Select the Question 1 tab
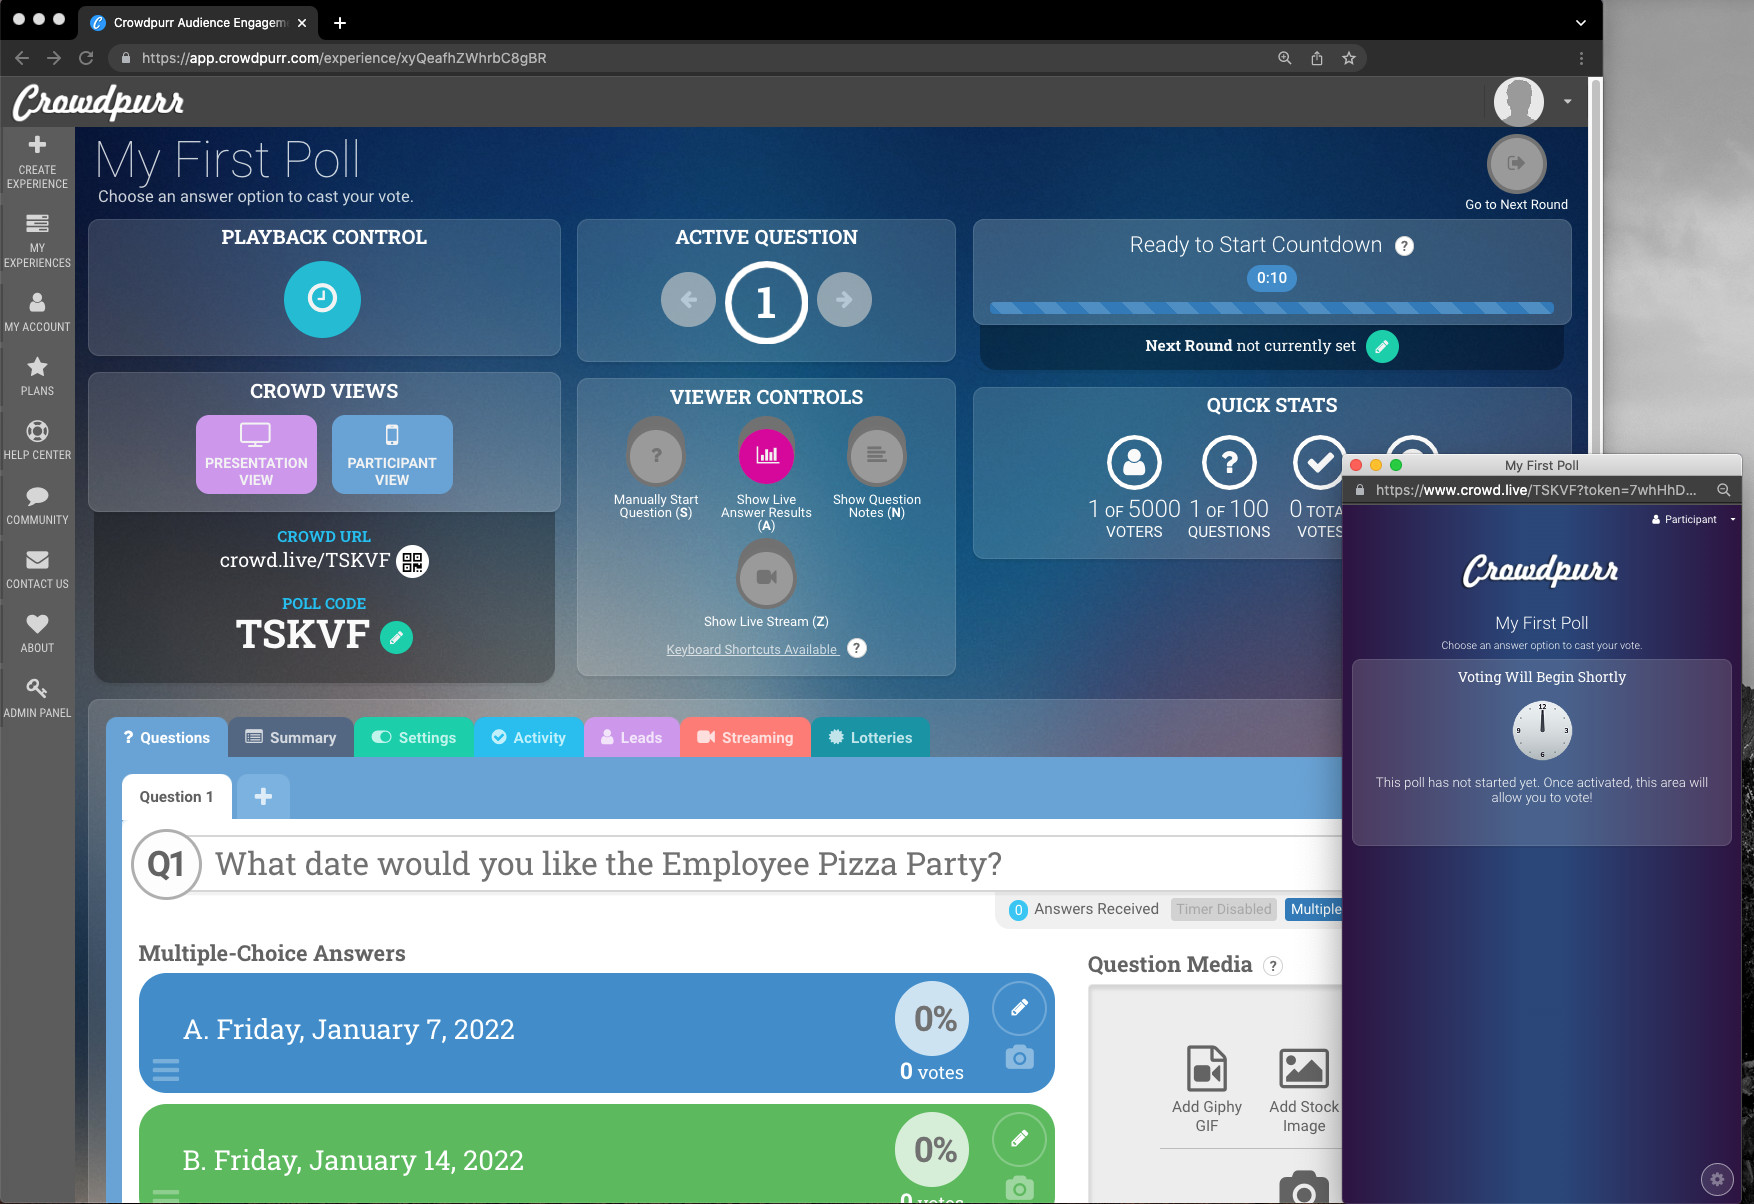Image resolution: width=1754 pixels, height=1204 pixels. pos(176,797)
